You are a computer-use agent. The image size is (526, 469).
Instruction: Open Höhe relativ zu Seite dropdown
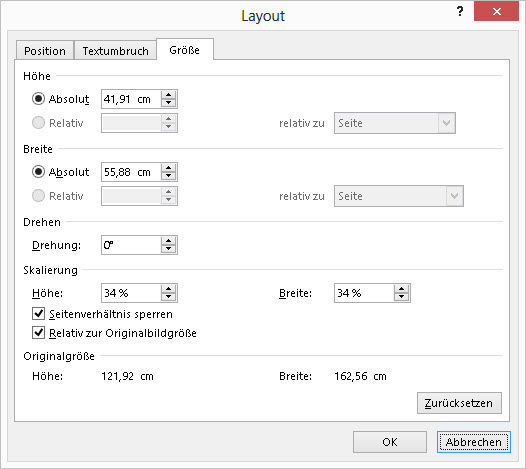395,123
